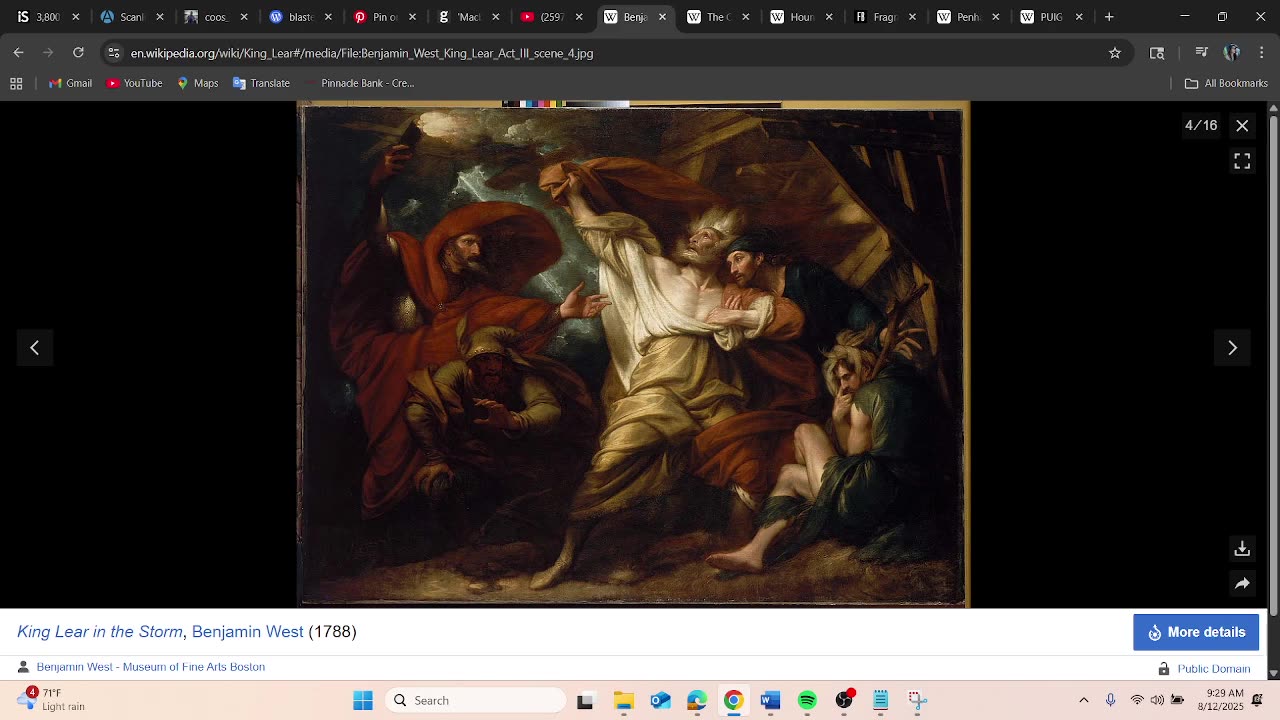Open the King Lear in the Storm link
The image size is (1280, 720).
[x=100, y=632]
